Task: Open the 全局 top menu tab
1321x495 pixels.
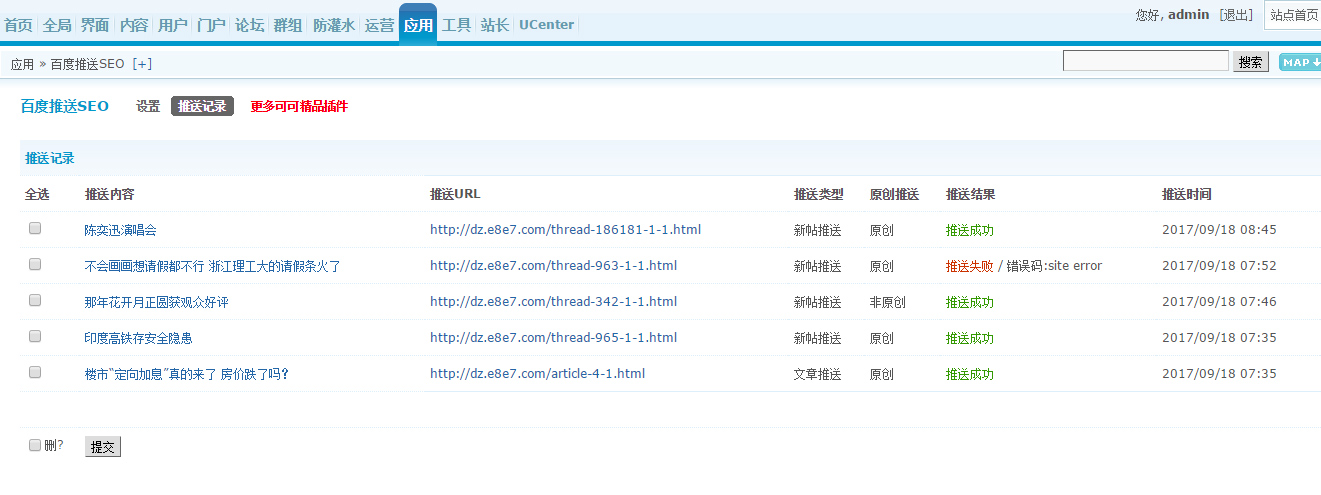Action: 57,25
